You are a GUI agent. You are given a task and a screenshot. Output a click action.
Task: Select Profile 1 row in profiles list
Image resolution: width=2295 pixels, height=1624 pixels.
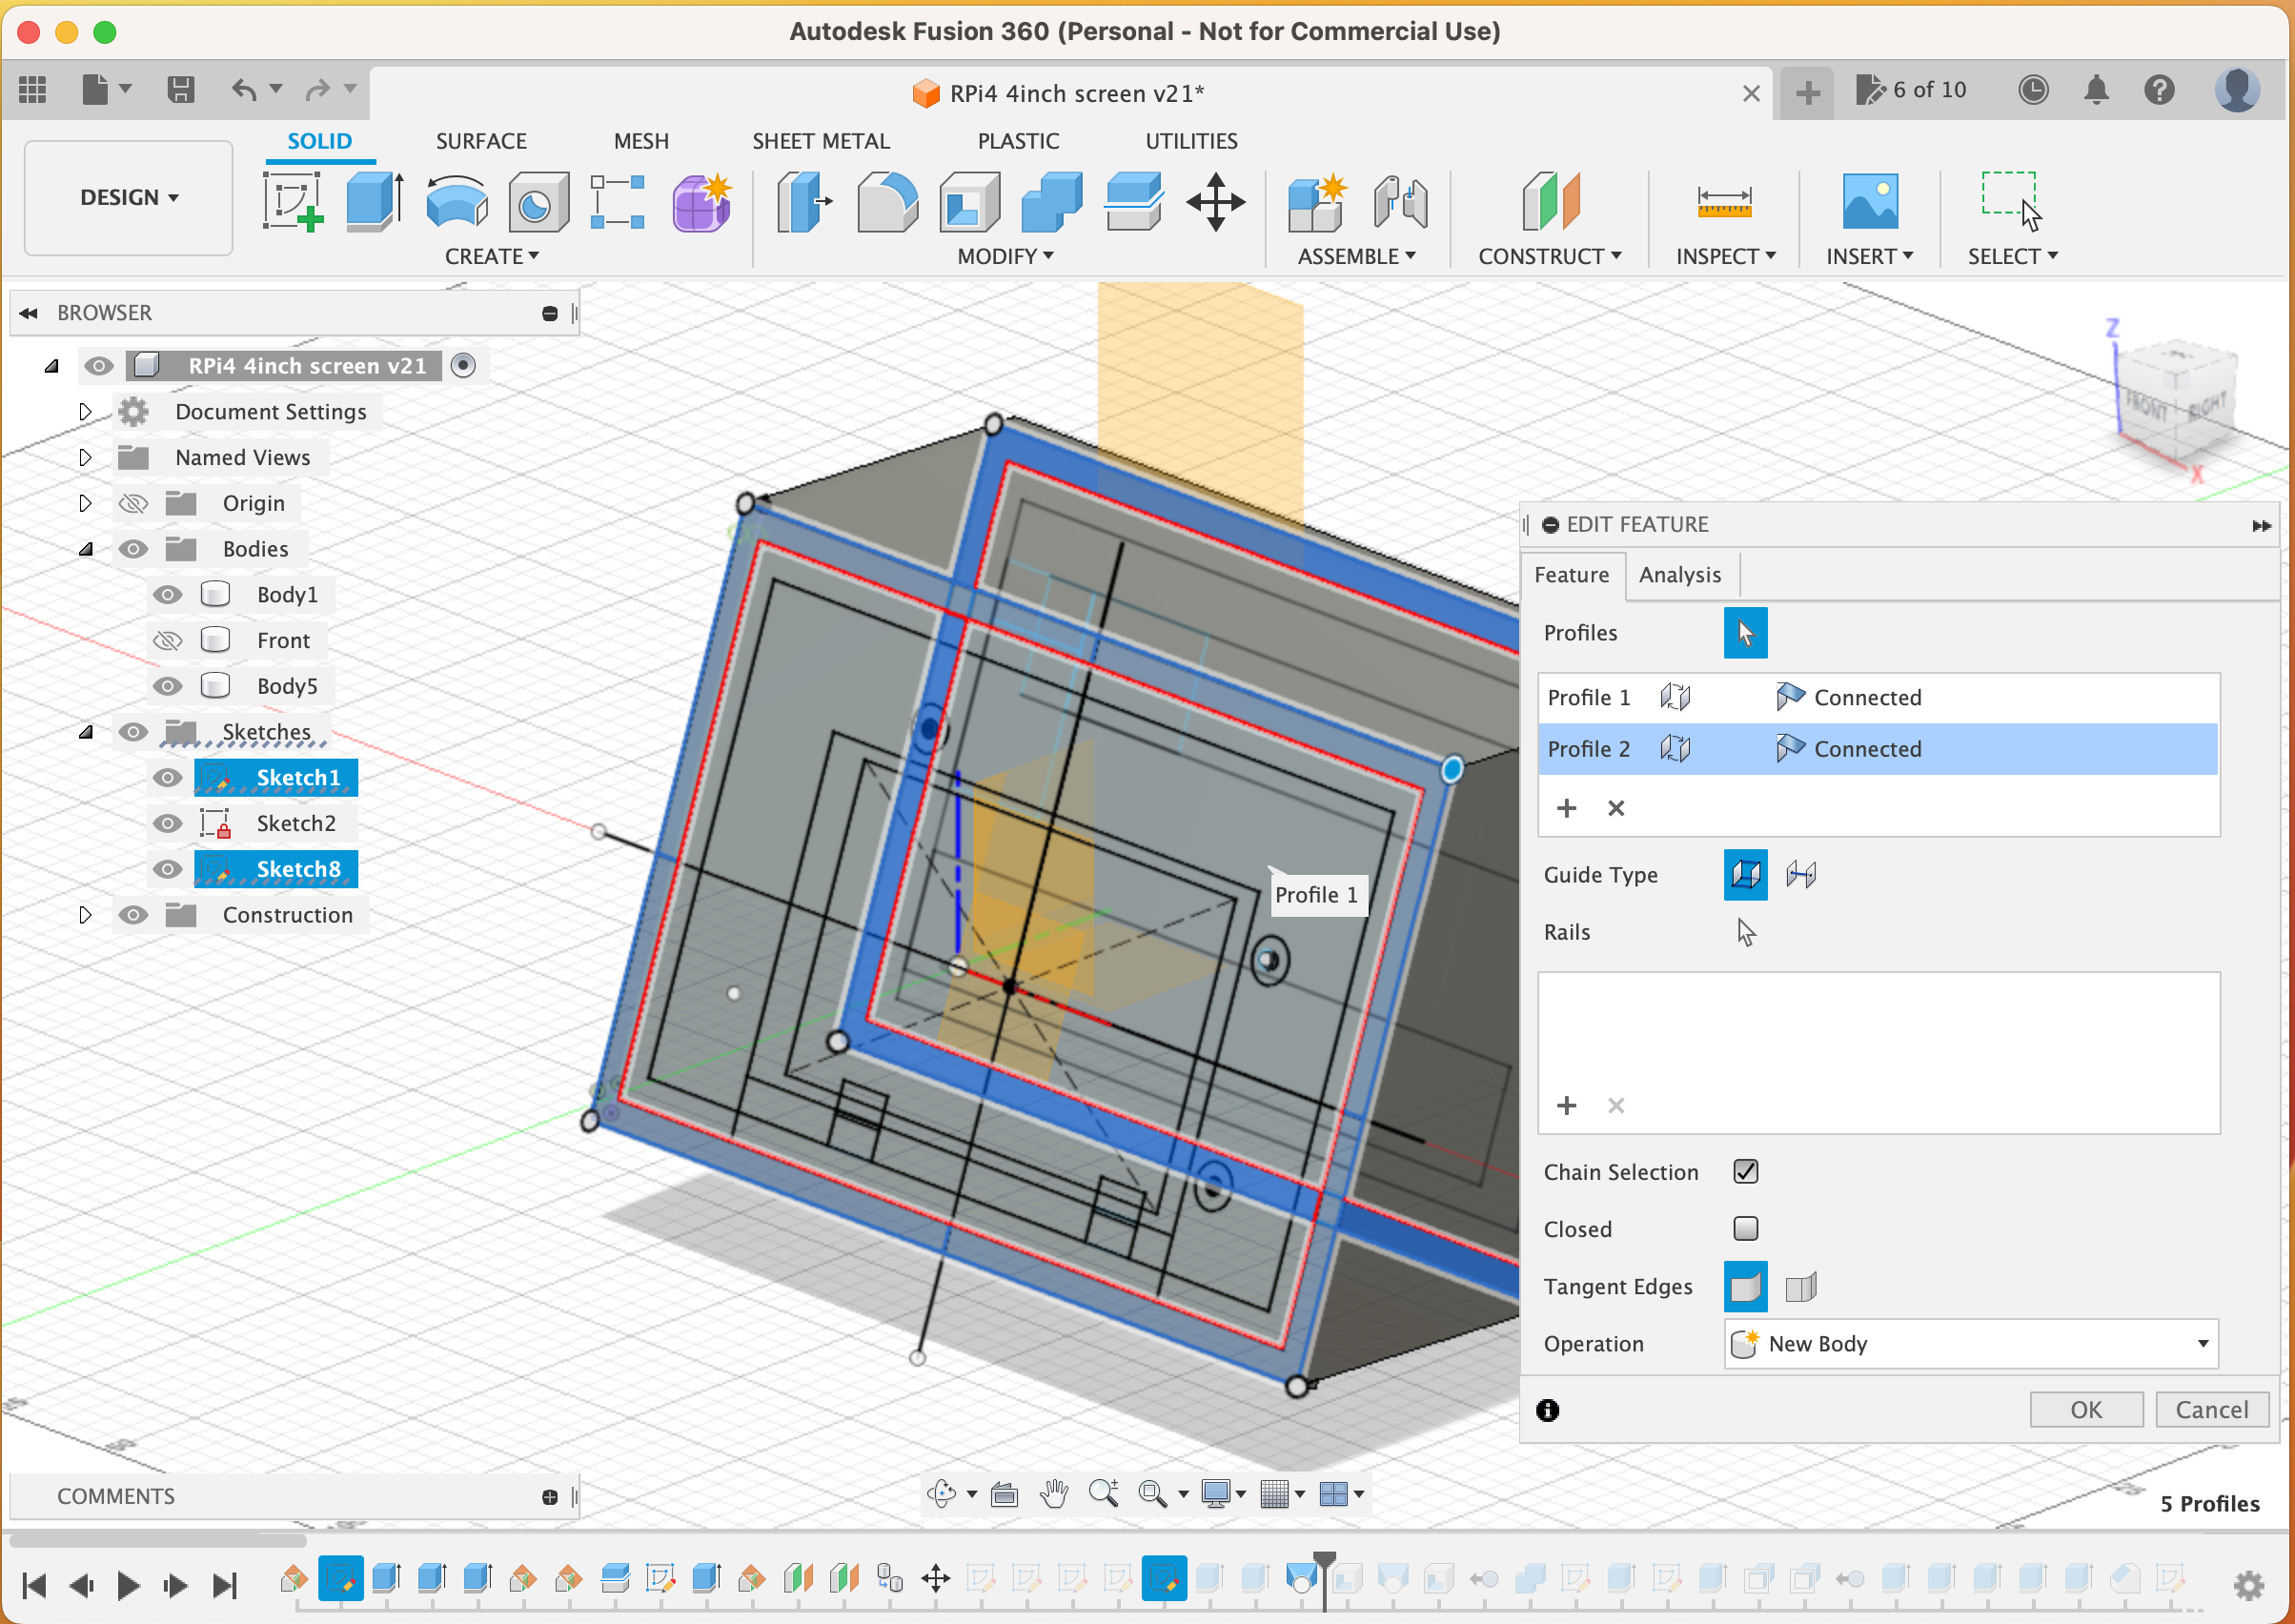pos(1878,698)
